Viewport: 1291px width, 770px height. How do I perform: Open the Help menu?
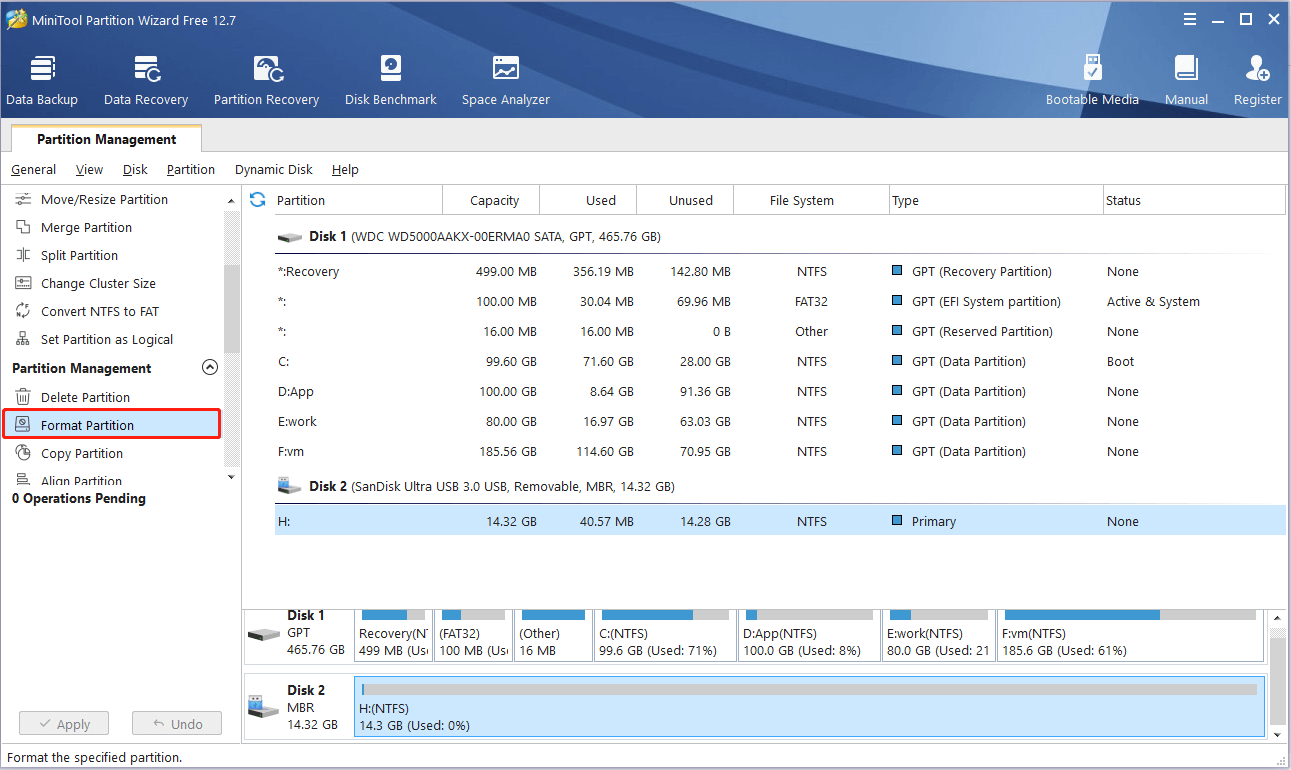[x=345, y=170]
